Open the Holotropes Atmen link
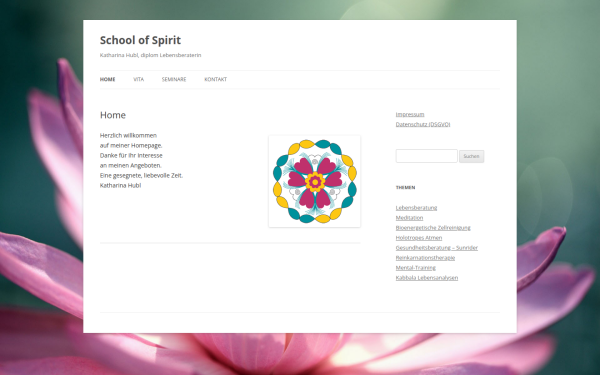The width and height of the screenshot is (600, 375). (419, 237)
